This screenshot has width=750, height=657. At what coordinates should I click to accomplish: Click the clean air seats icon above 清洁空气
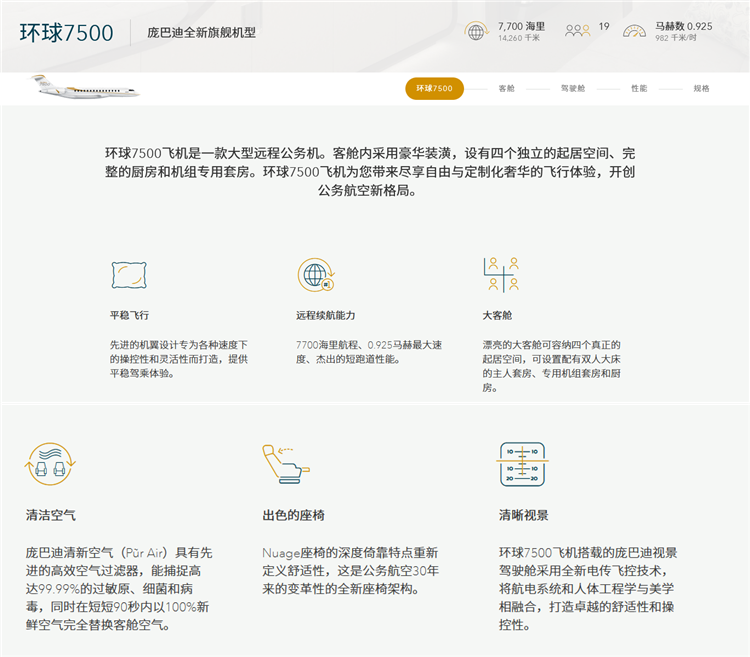50,464
